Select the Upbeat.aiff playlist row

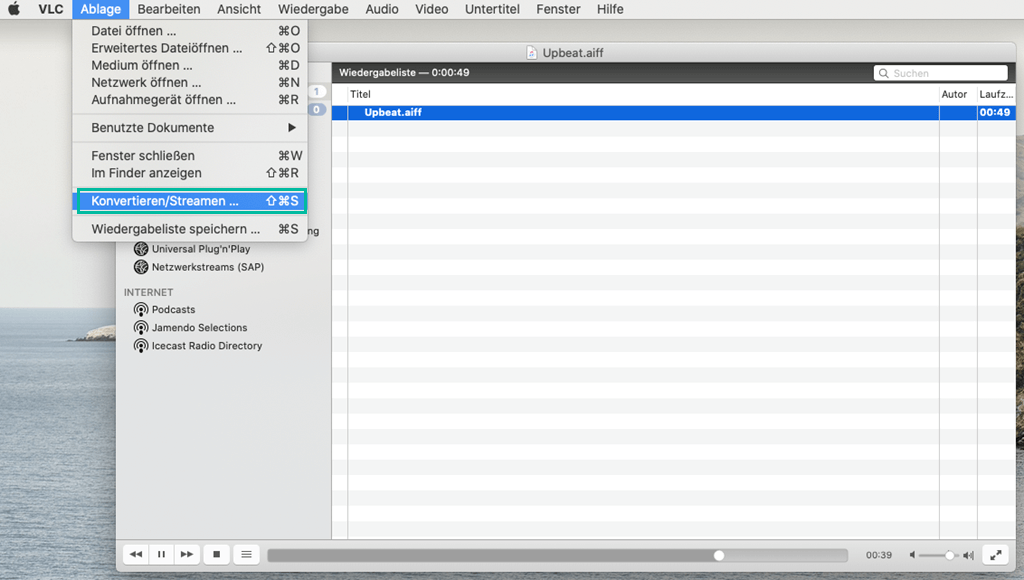[x=673, y=112]
